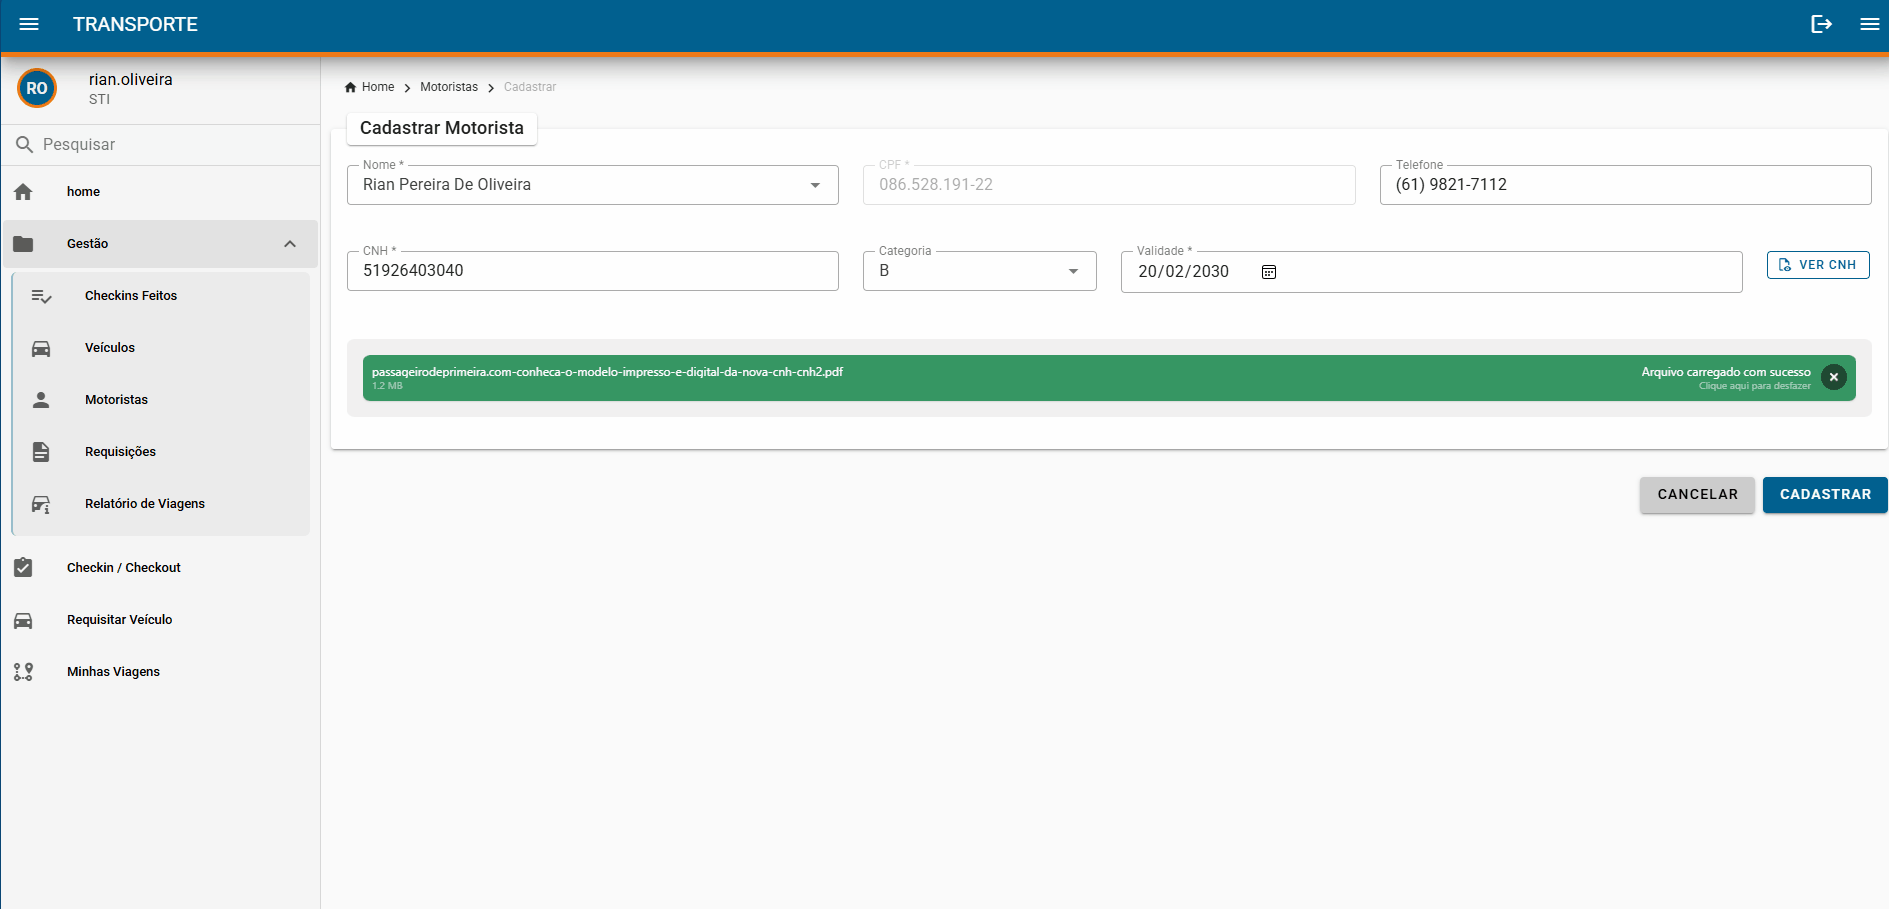Click the RO user avatar
This screenshot has height=909, width=1889.
click(37, 88)
